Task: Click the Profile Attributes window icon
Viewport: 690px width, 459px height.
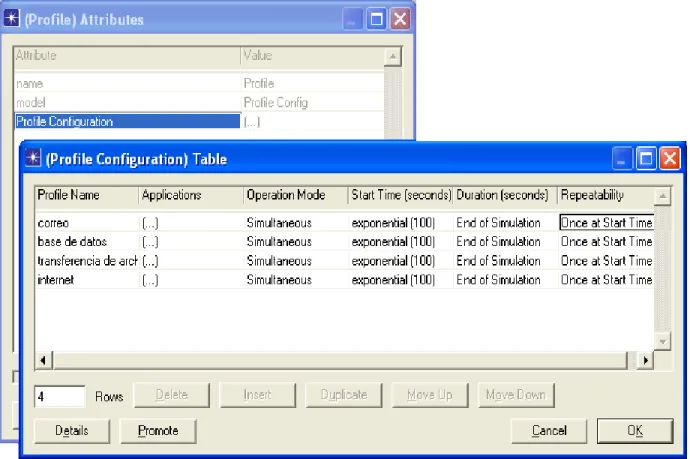Action: [x=12, y=18]
